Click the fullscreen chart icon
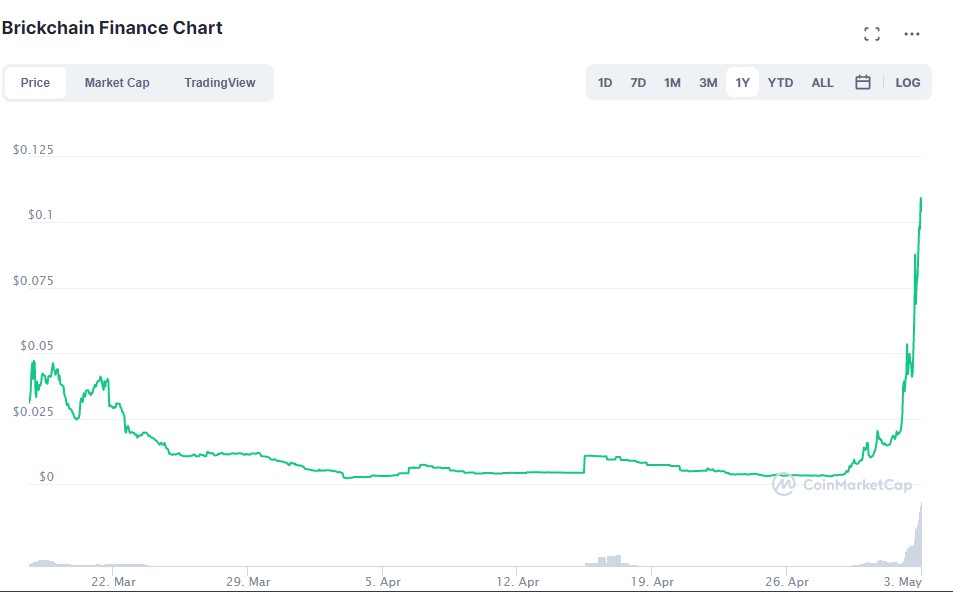The image size is (953, 592). pyautogui.click(x=871, y=34)
